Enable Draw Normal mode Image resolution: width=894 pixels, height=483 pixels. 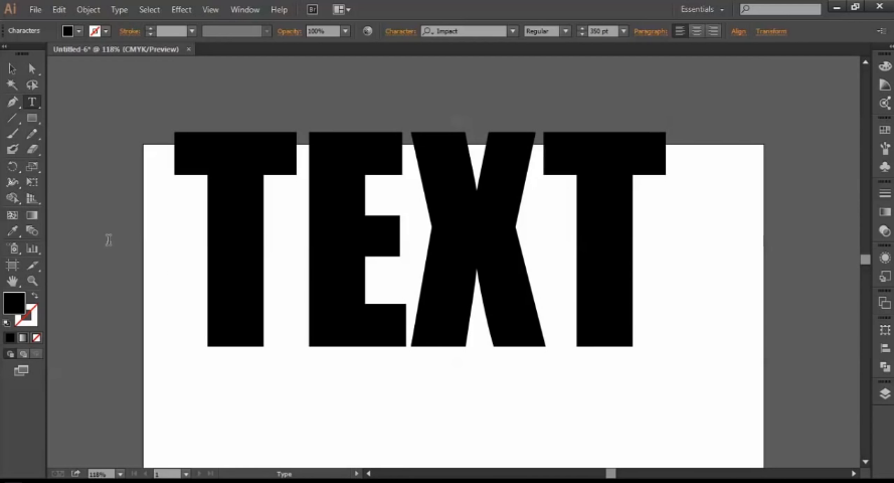[x=10, y=354]
